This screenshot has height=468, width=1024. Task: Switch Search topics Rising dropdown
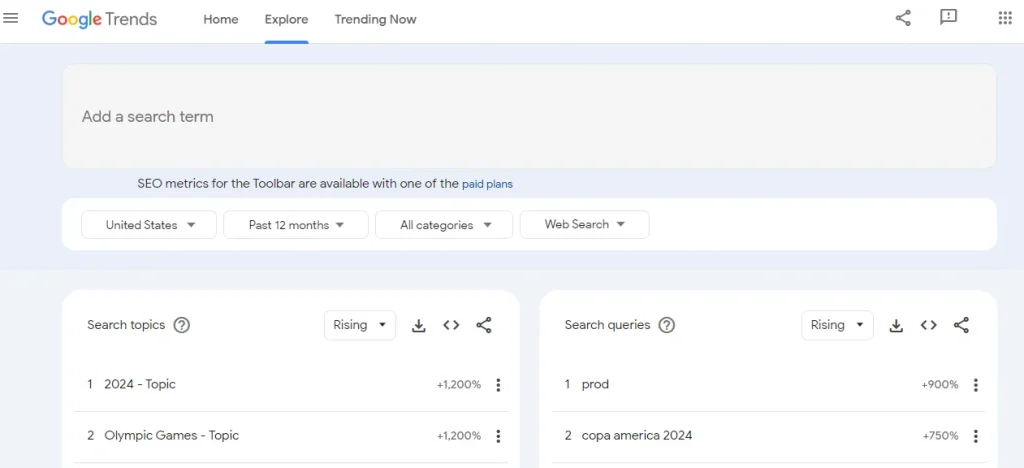click(360, 325)
